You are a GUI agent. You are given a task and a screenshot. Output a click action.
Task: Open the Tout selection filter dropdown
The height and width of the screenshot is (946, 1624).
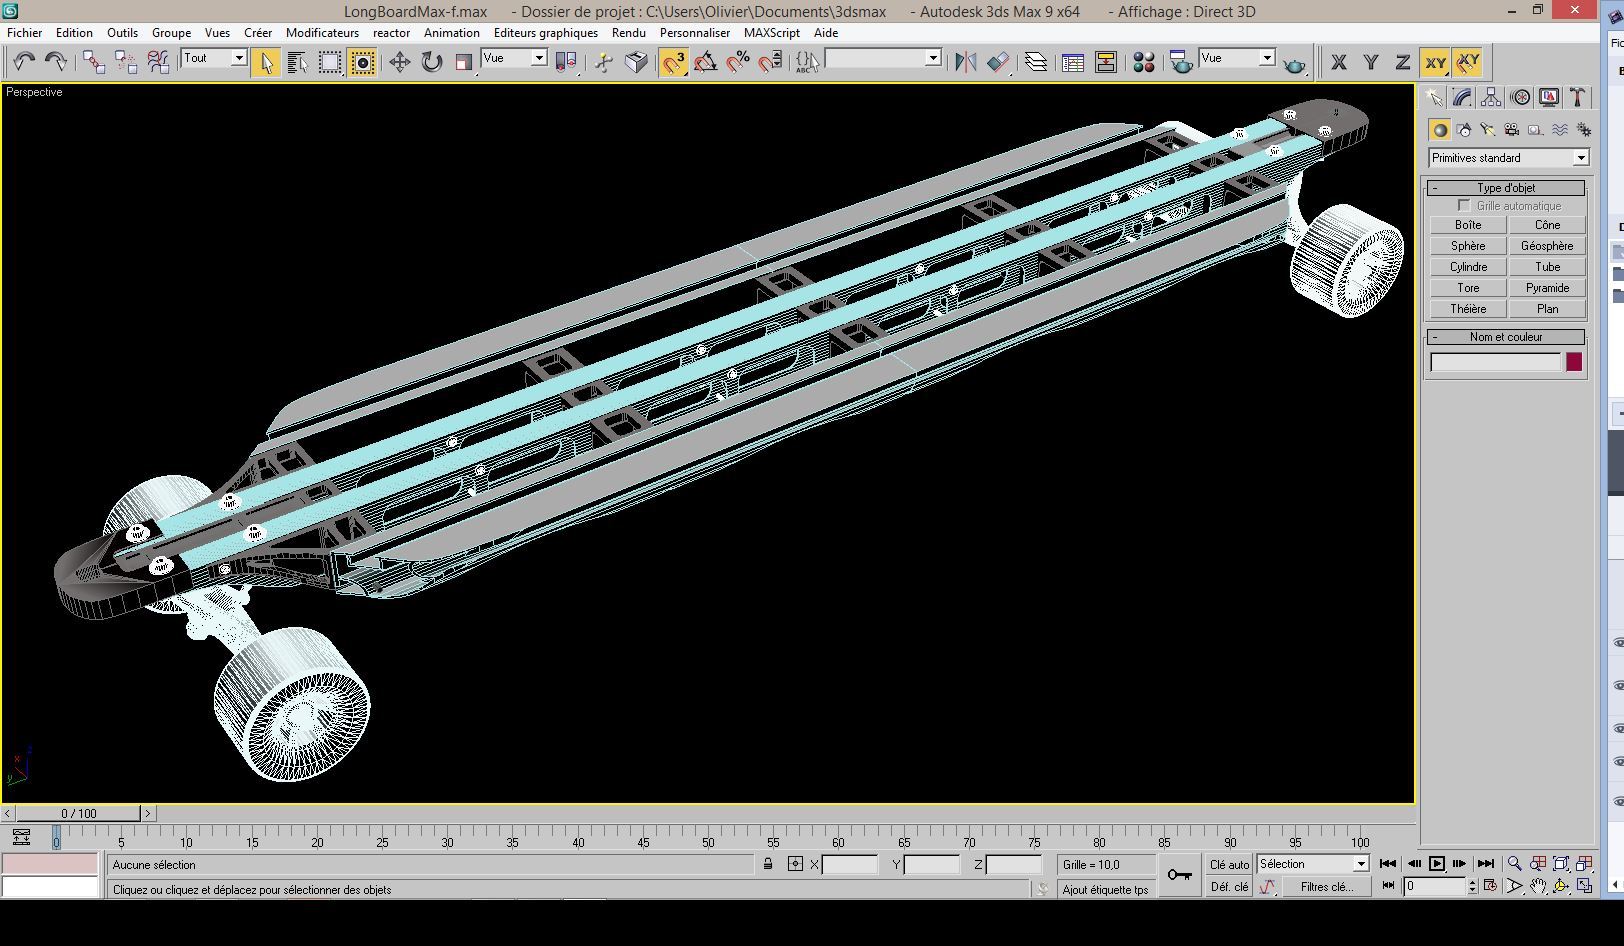click(240, 58)
